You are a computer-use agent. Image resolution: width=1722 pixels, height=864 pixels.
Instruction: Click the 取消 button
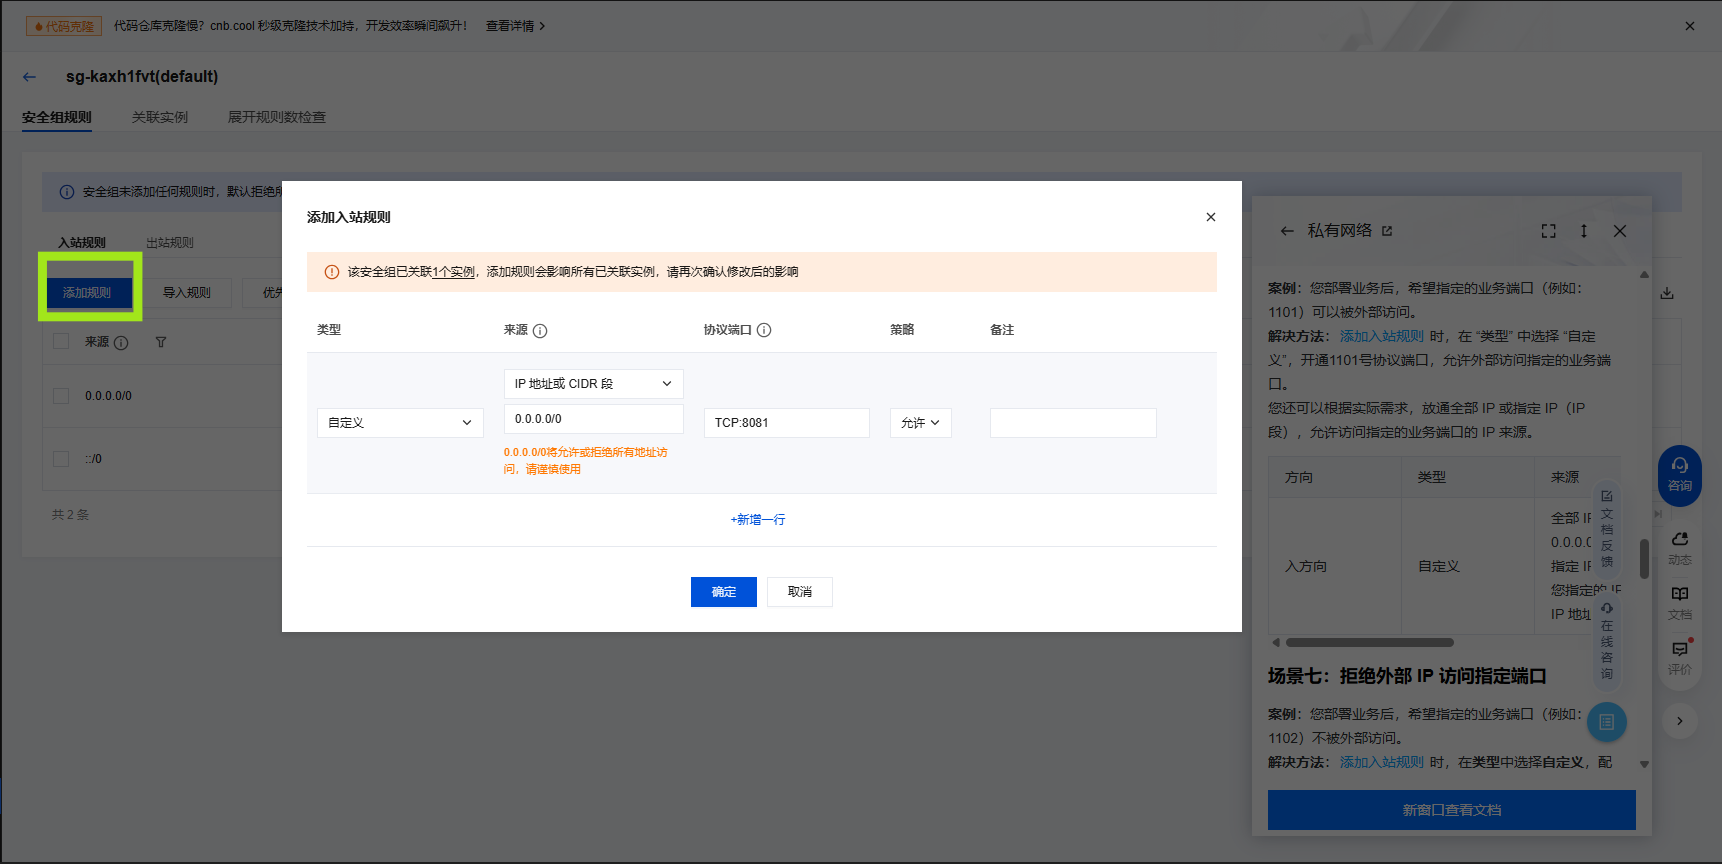[799, 592]
